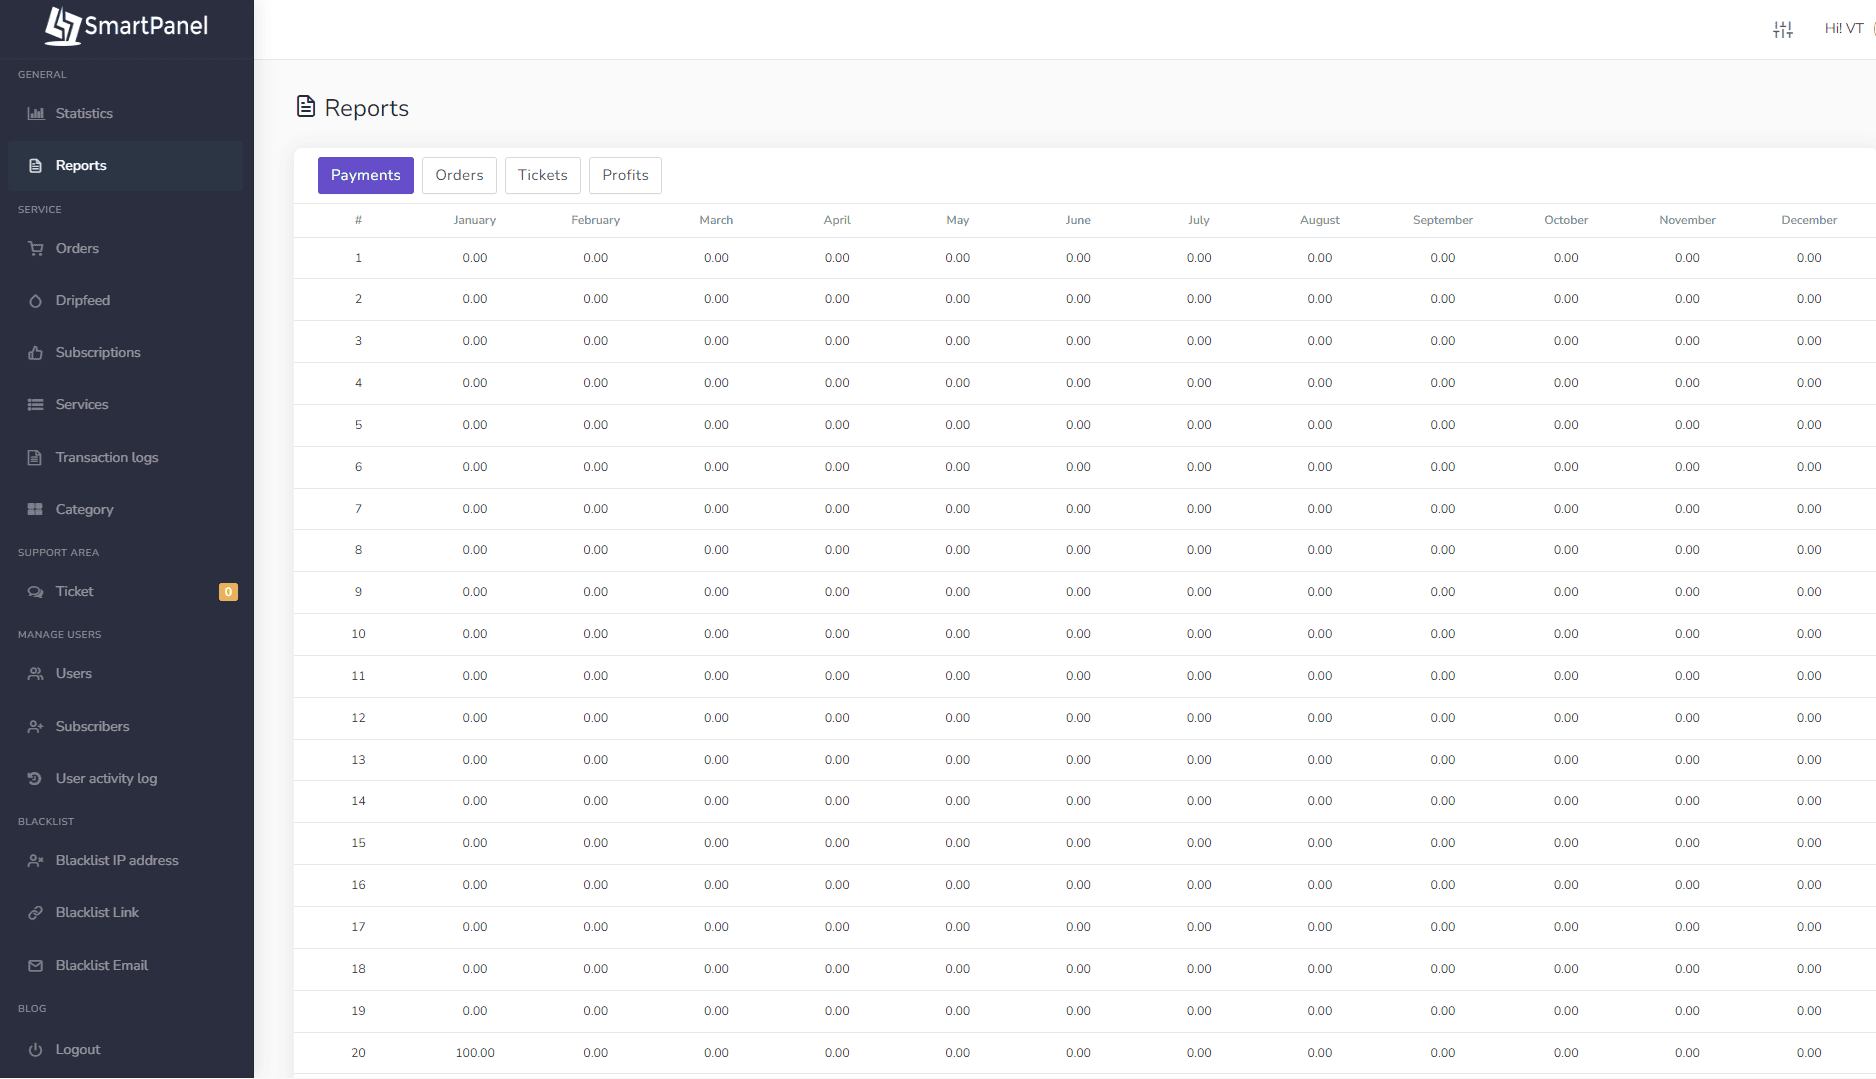The width and height of the screenshot is (1876, 1079).
Task: Click the Orders shopping cart icon
Action: point(36,248)
